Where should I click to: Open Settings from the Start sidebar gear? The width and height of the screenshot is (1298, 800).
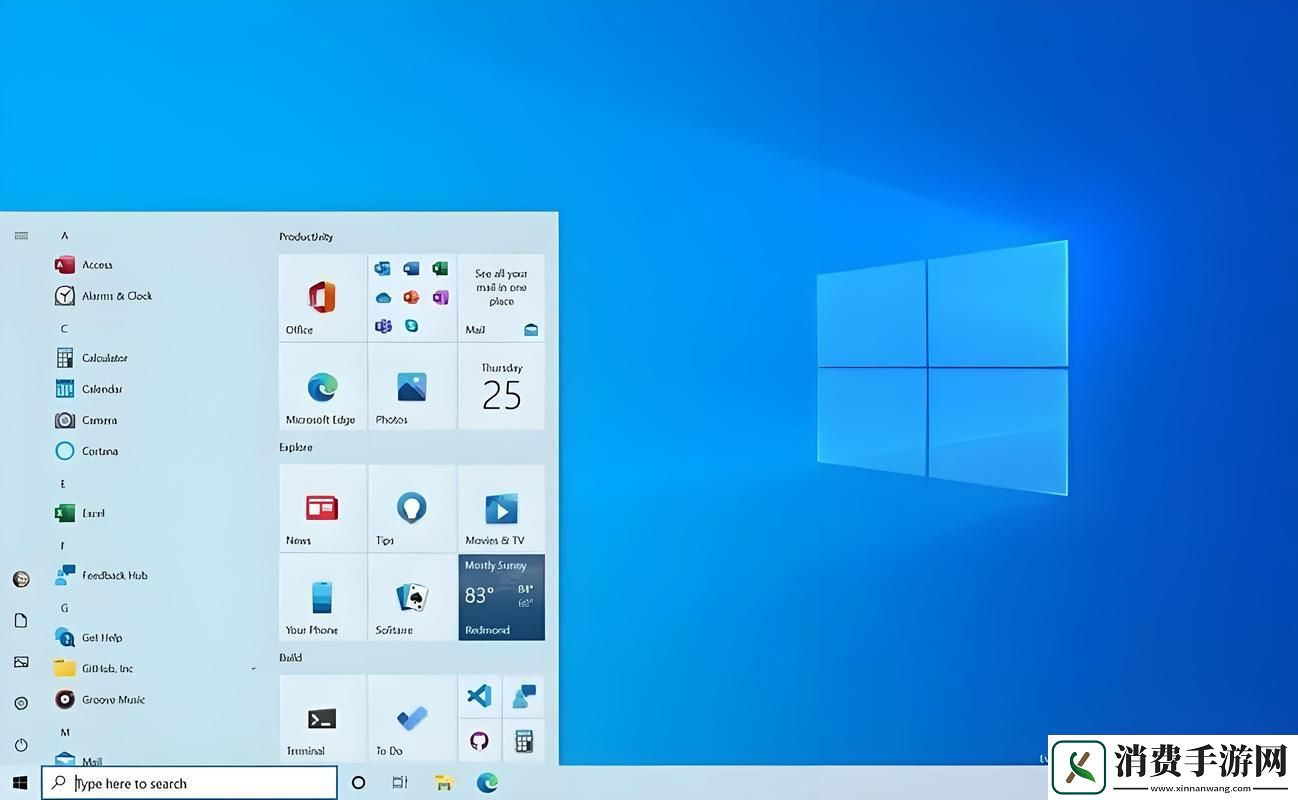click(x=20, y=703)
